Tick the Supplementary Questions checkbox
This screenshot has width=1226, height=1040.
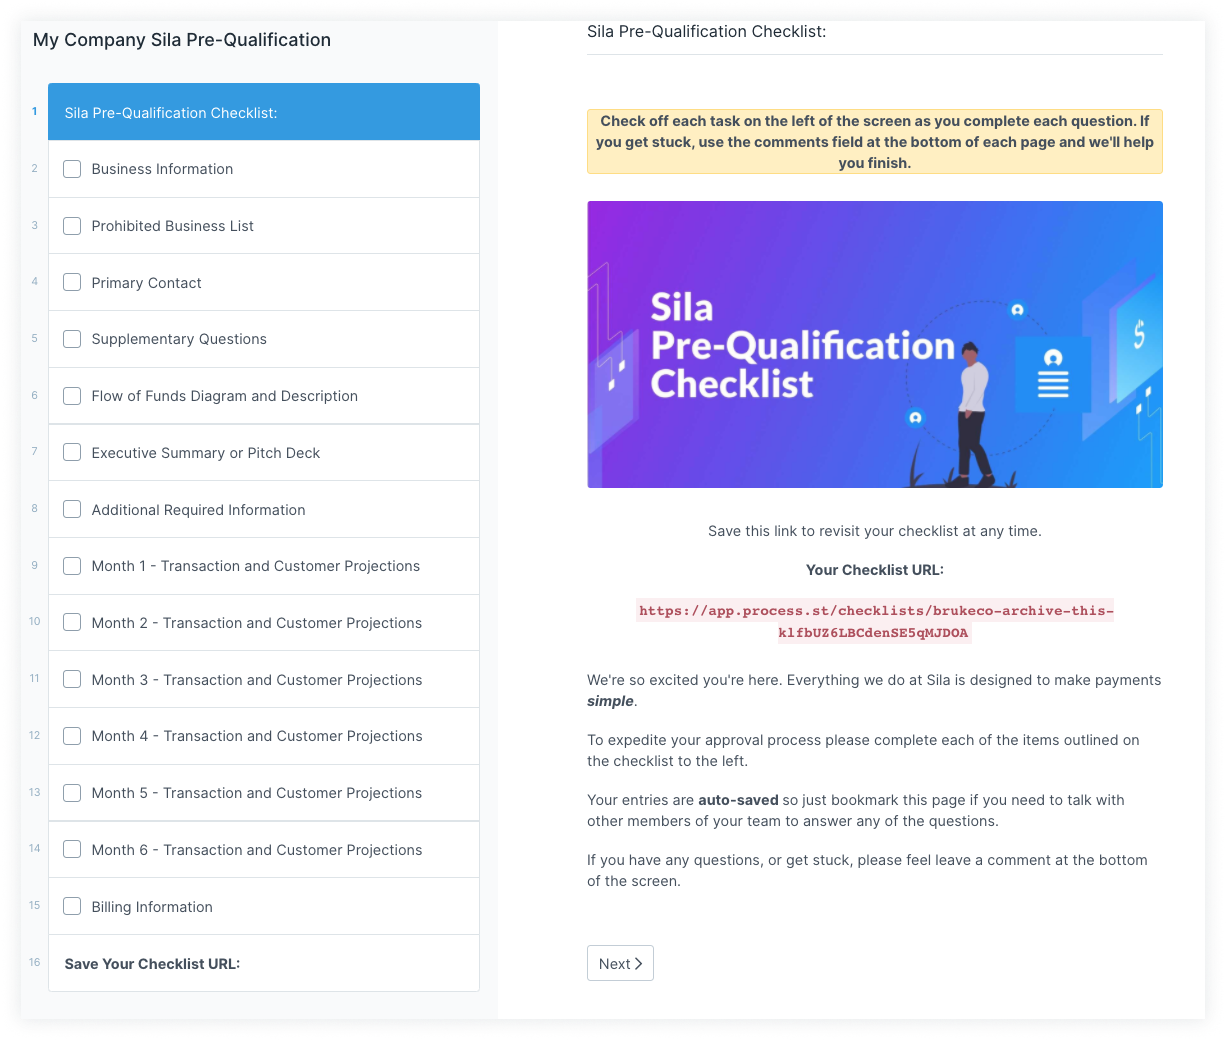tap(72, 339)
